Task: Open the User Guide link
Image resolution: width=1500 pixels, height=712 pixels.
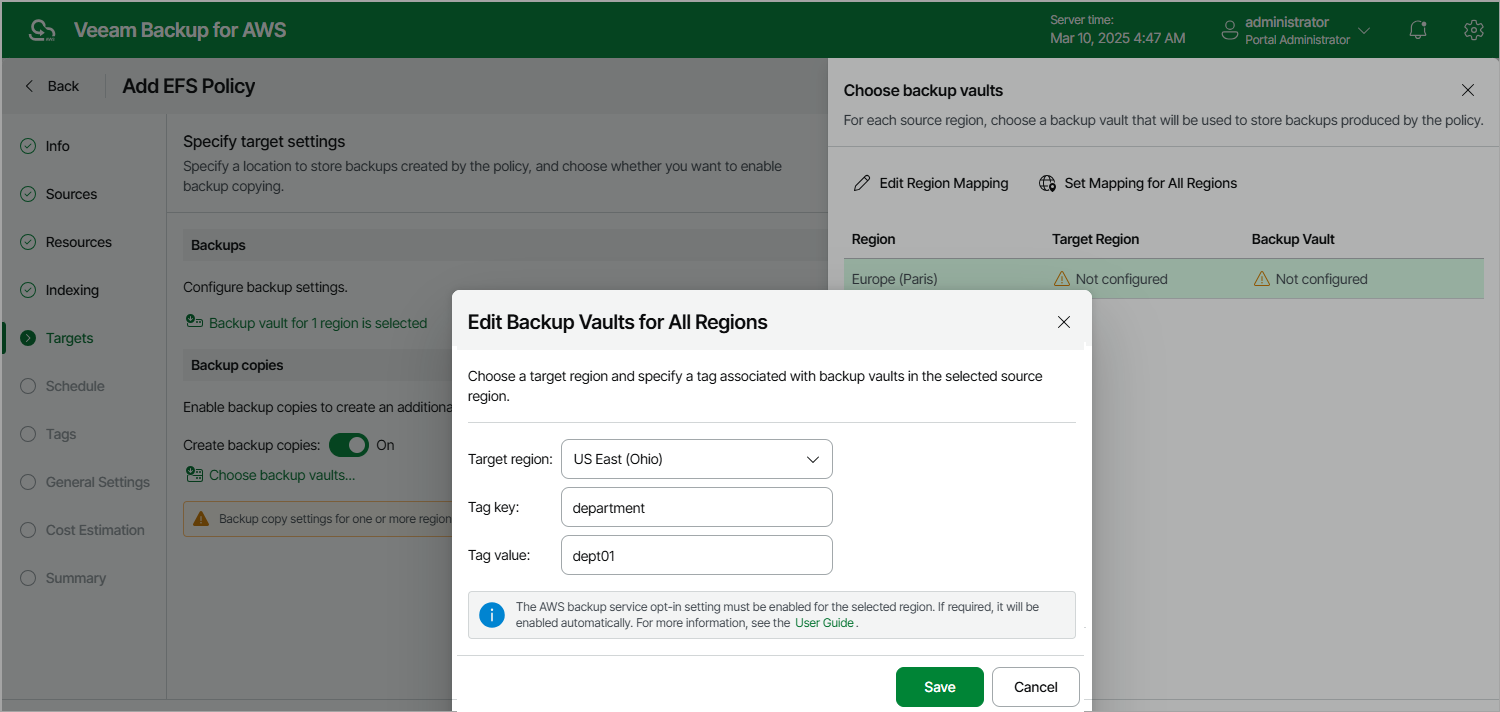Action: click(x=824, y=623)
